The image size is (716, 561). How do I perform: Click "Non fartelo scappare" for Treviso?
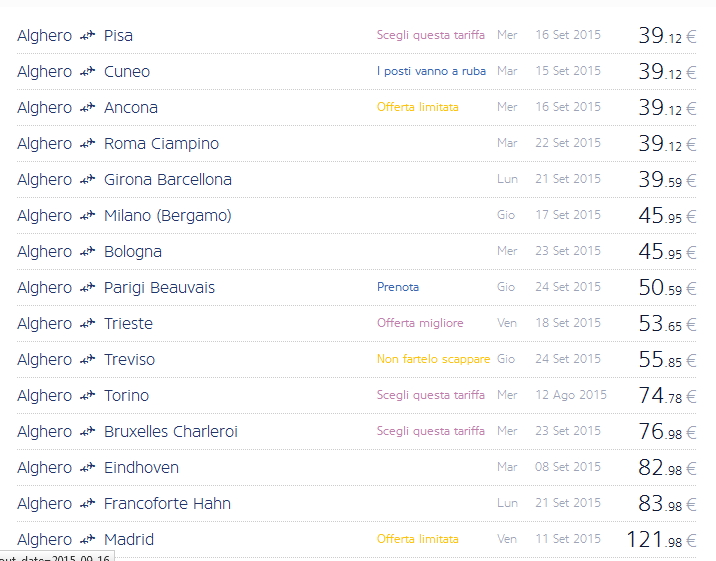click(x=433, y=359)
